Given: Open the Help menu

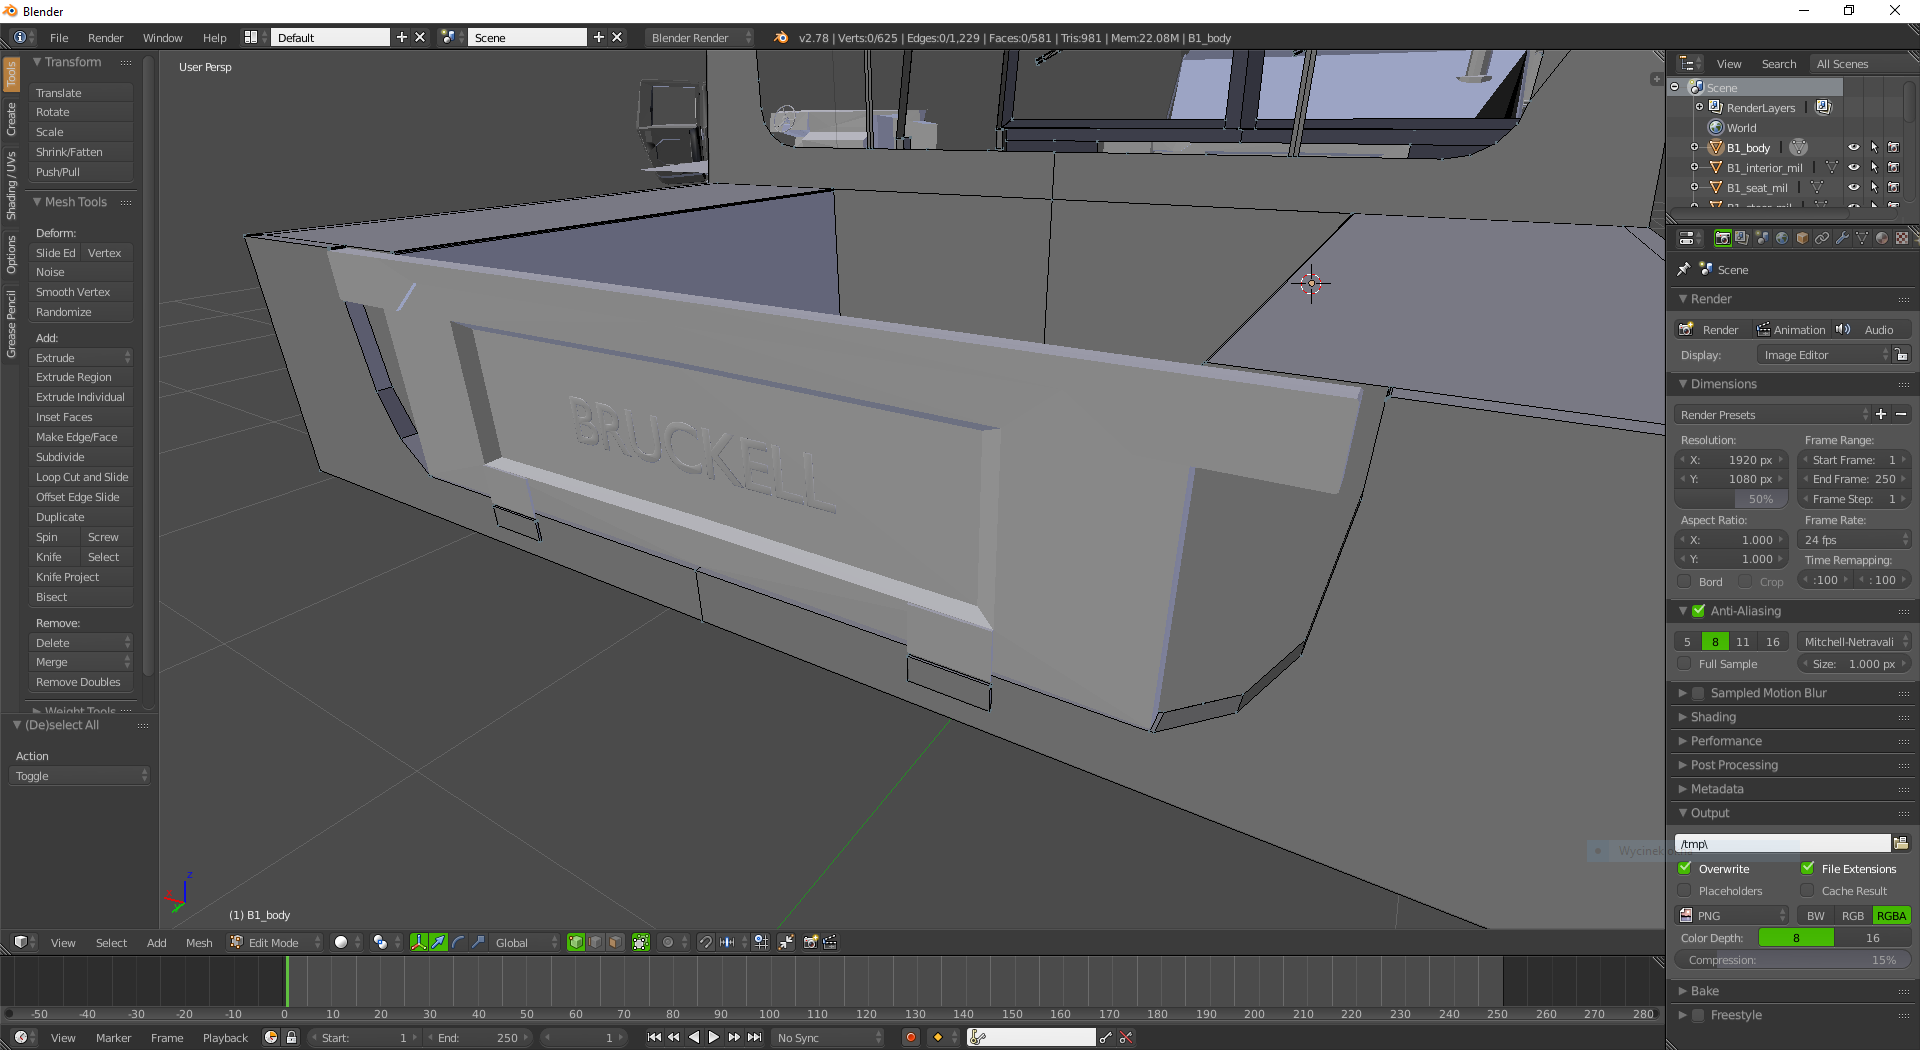Looking at the screenshot, I should pyautogui.click(x=214, y=37).
